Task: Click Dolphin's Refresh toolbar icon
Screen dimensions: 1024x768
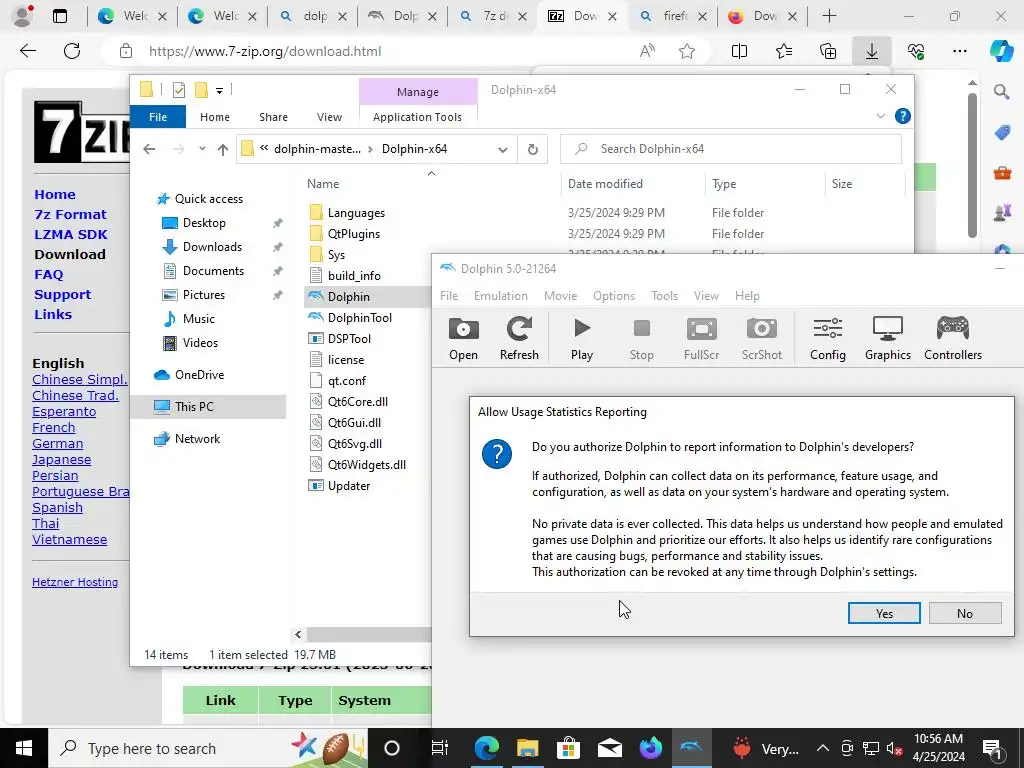Action: tap(519, 338)
